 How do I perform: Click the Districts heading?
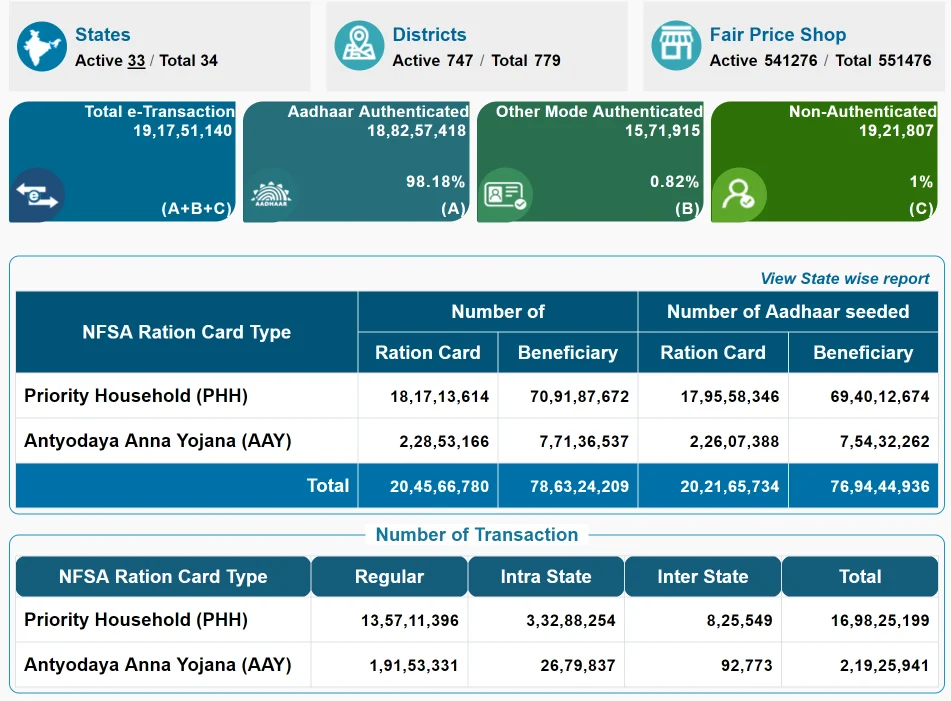tap(429, 35)
